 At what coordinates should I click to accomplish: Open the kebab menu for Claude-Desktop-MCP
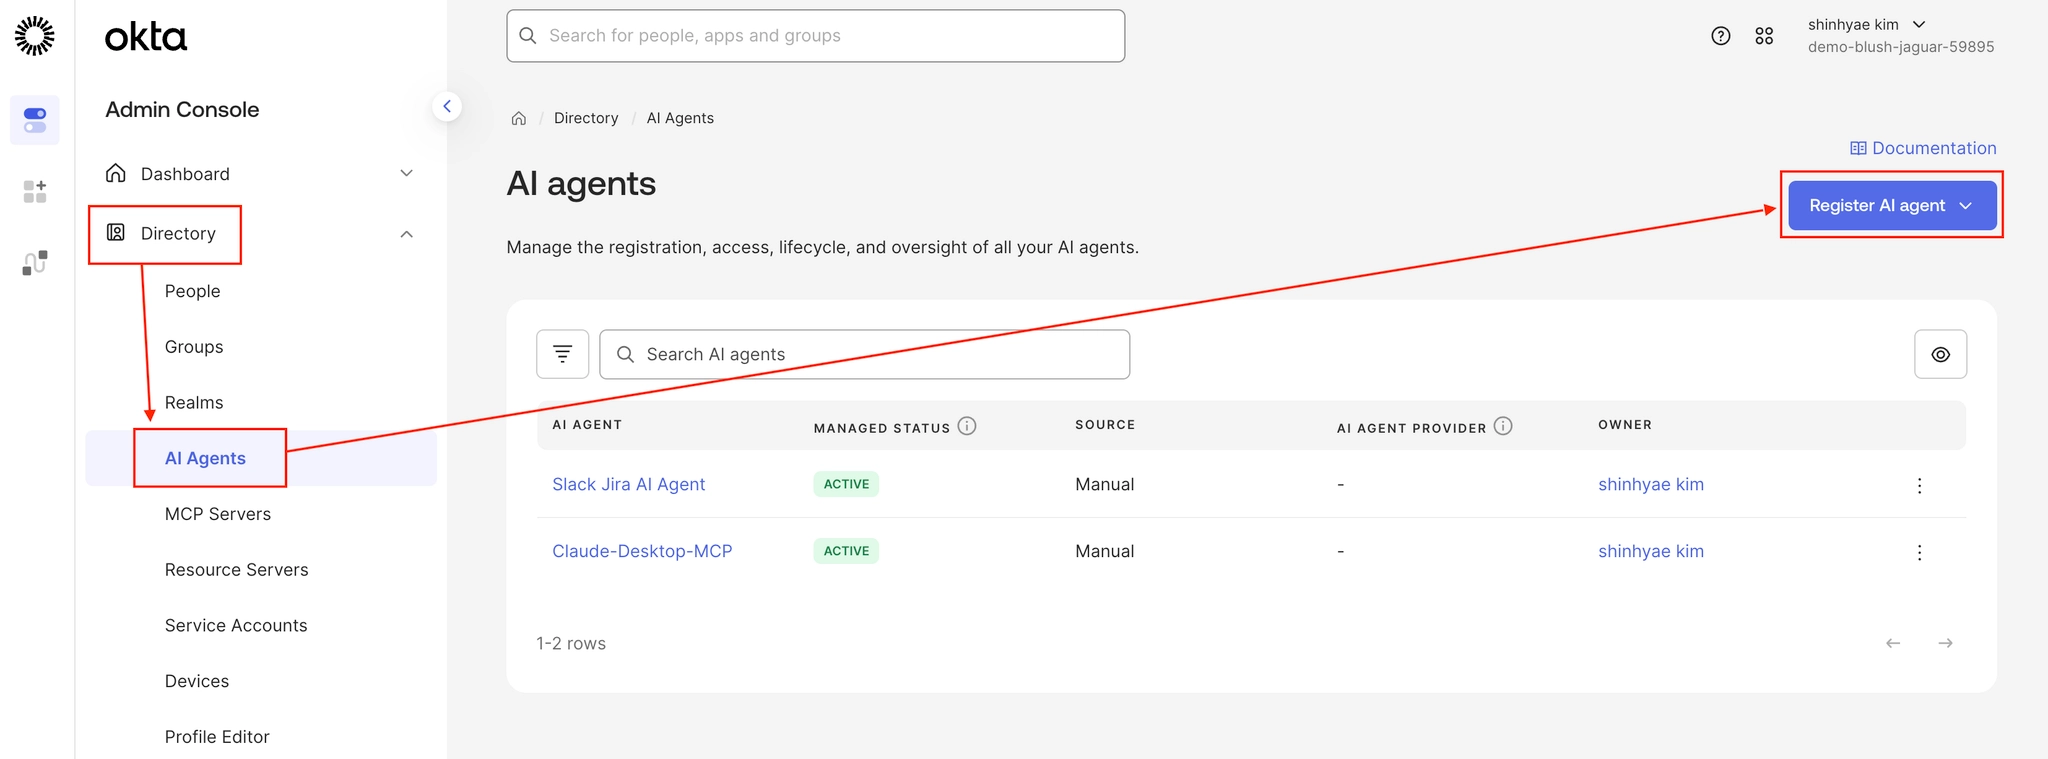pos(1919,552)
